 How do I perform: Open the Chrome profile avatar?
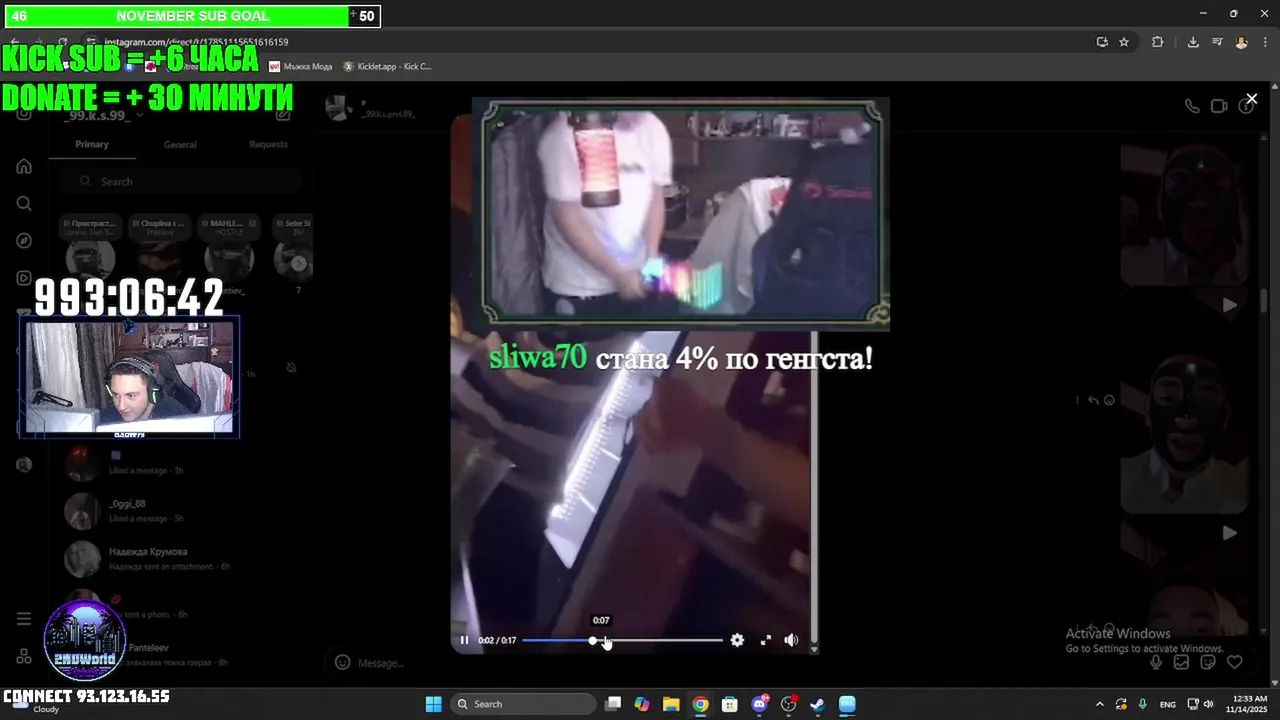click(x=1241, y=42)
